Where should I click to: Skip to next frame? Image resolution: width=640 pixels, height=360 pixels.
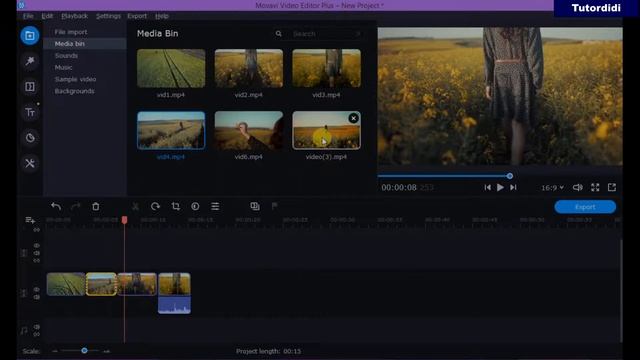click(x=513, y=187)
